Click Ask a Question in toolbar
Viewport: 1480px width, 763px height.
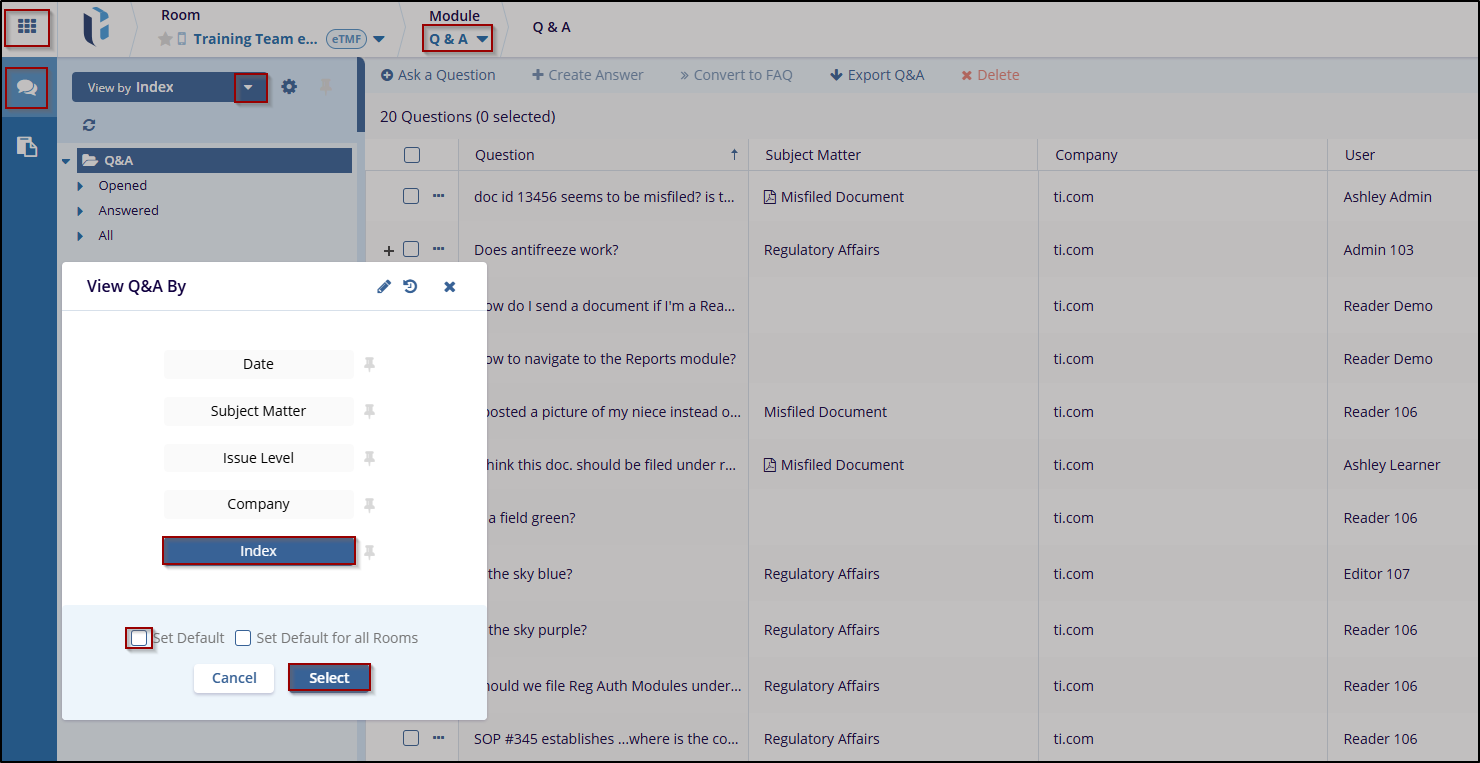pyautogui.click(x=438, y=75)
